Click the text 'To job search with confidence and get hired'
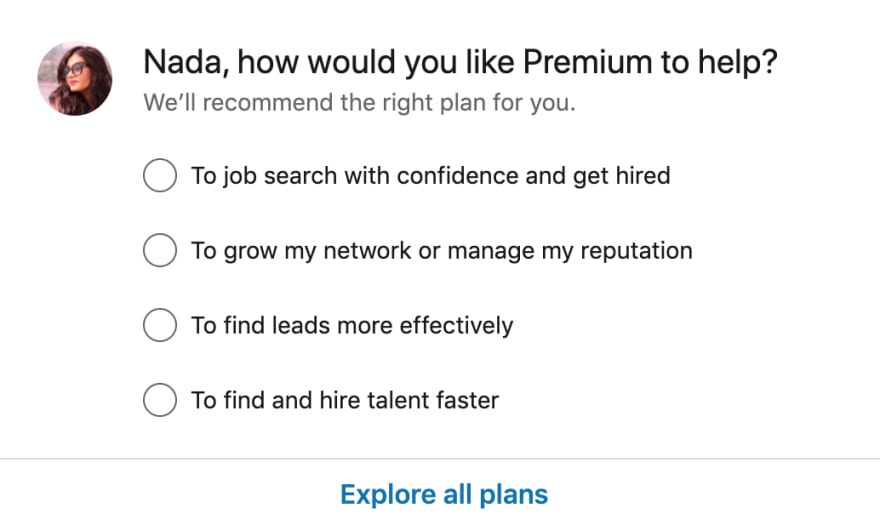 [x=430, y=176]
